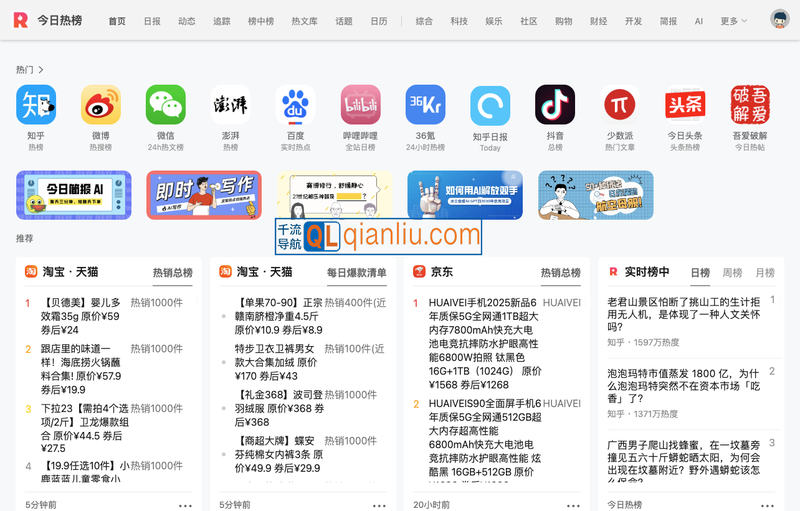Select the 购物 category
This screenshot has width=800, height=511.
point(564,21)
